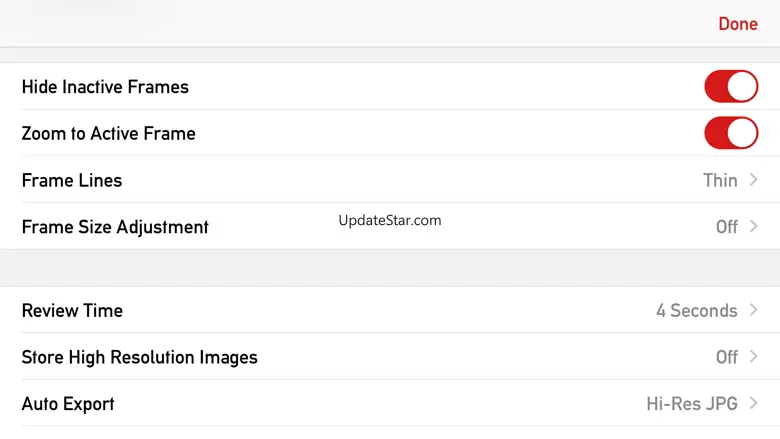This screenshot has height=439, width=780.
Task: Open the Frame Size Adjustment row label
Action: [x=115, y=227]
